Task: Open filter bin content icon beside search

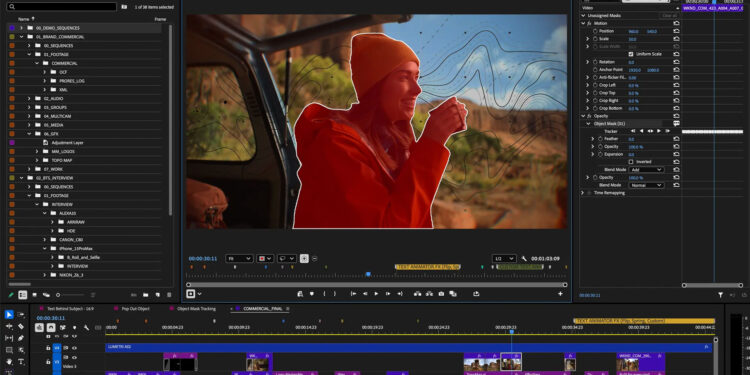Action: point(124,7)
